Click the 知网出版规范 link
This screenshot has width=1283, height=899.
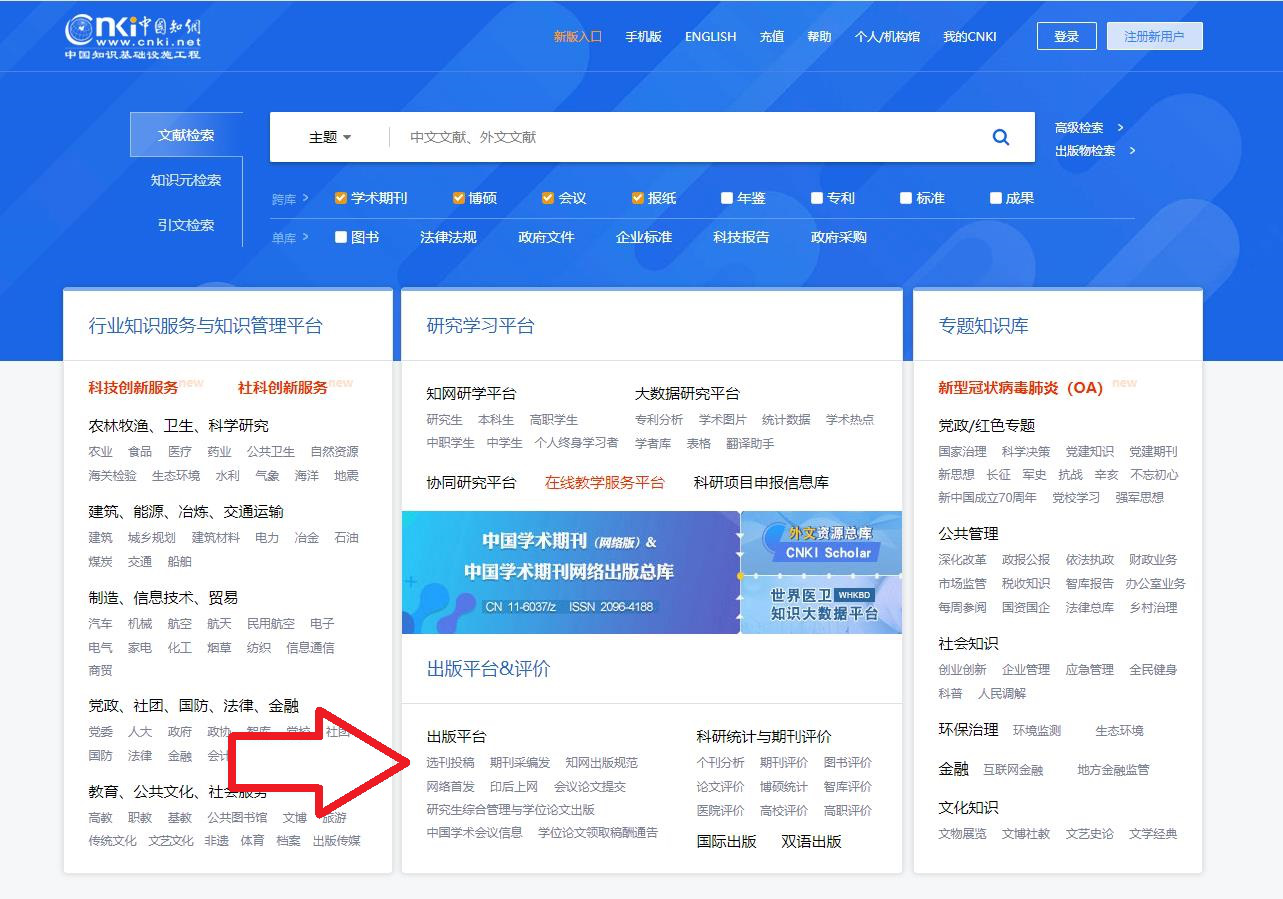click(x=601, y=762)
